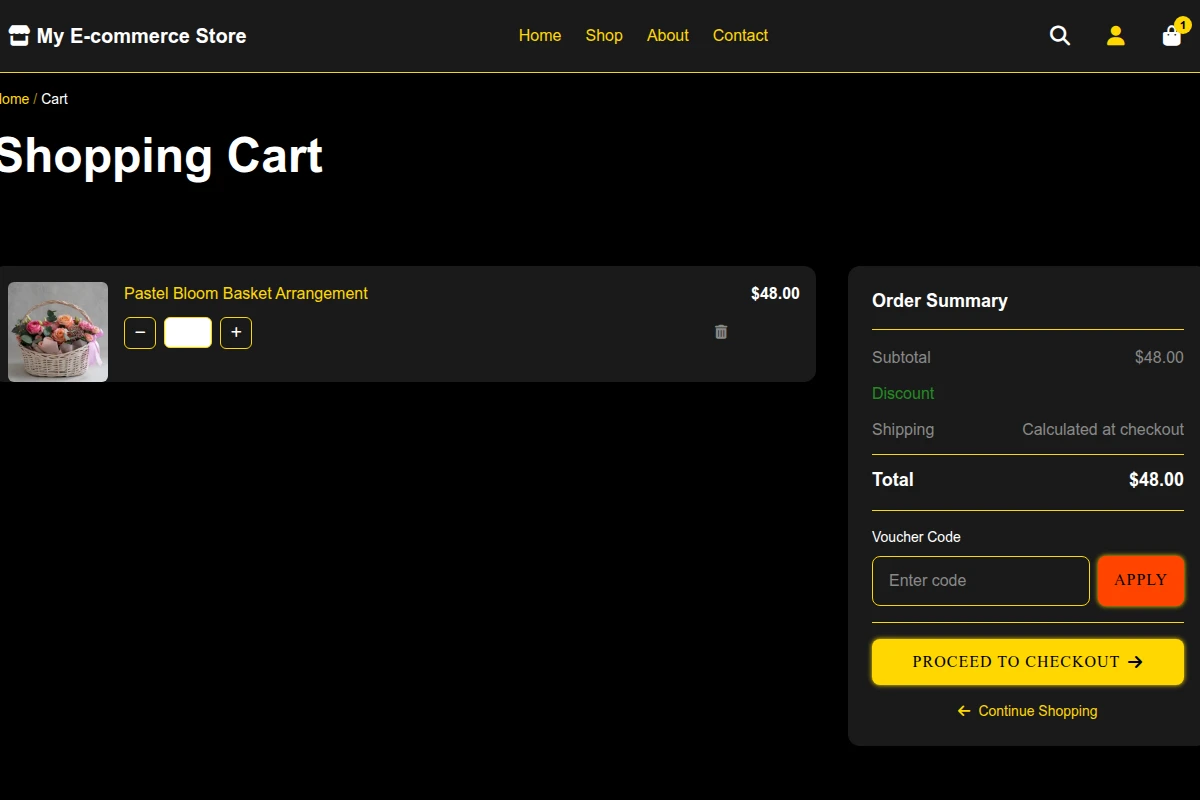Click the $48.00 item price
Viewport: 1200px width, 800px height.
(775, 293)
